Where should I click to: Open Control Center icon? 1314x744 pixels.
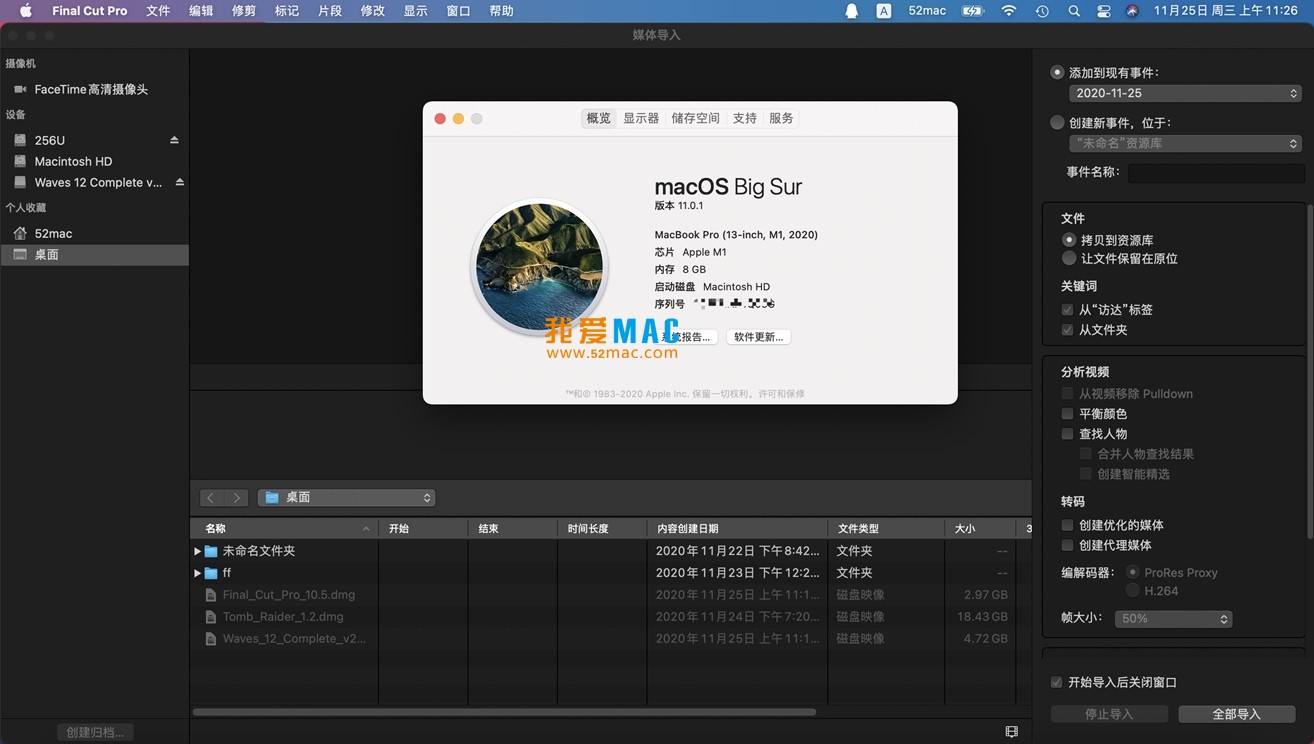pos(1104,11)
